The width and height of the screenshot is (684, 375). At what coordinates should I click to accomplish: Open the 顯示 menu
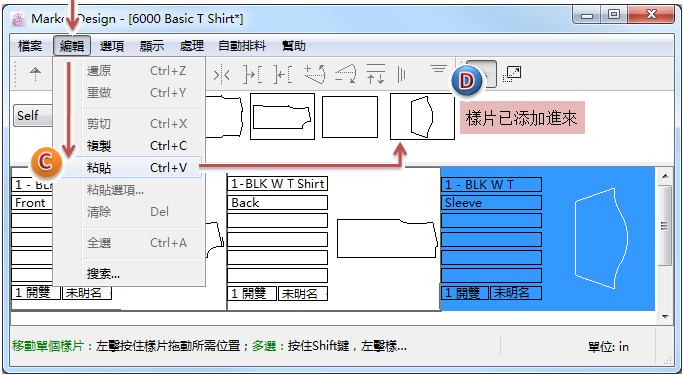coord(152,46)
